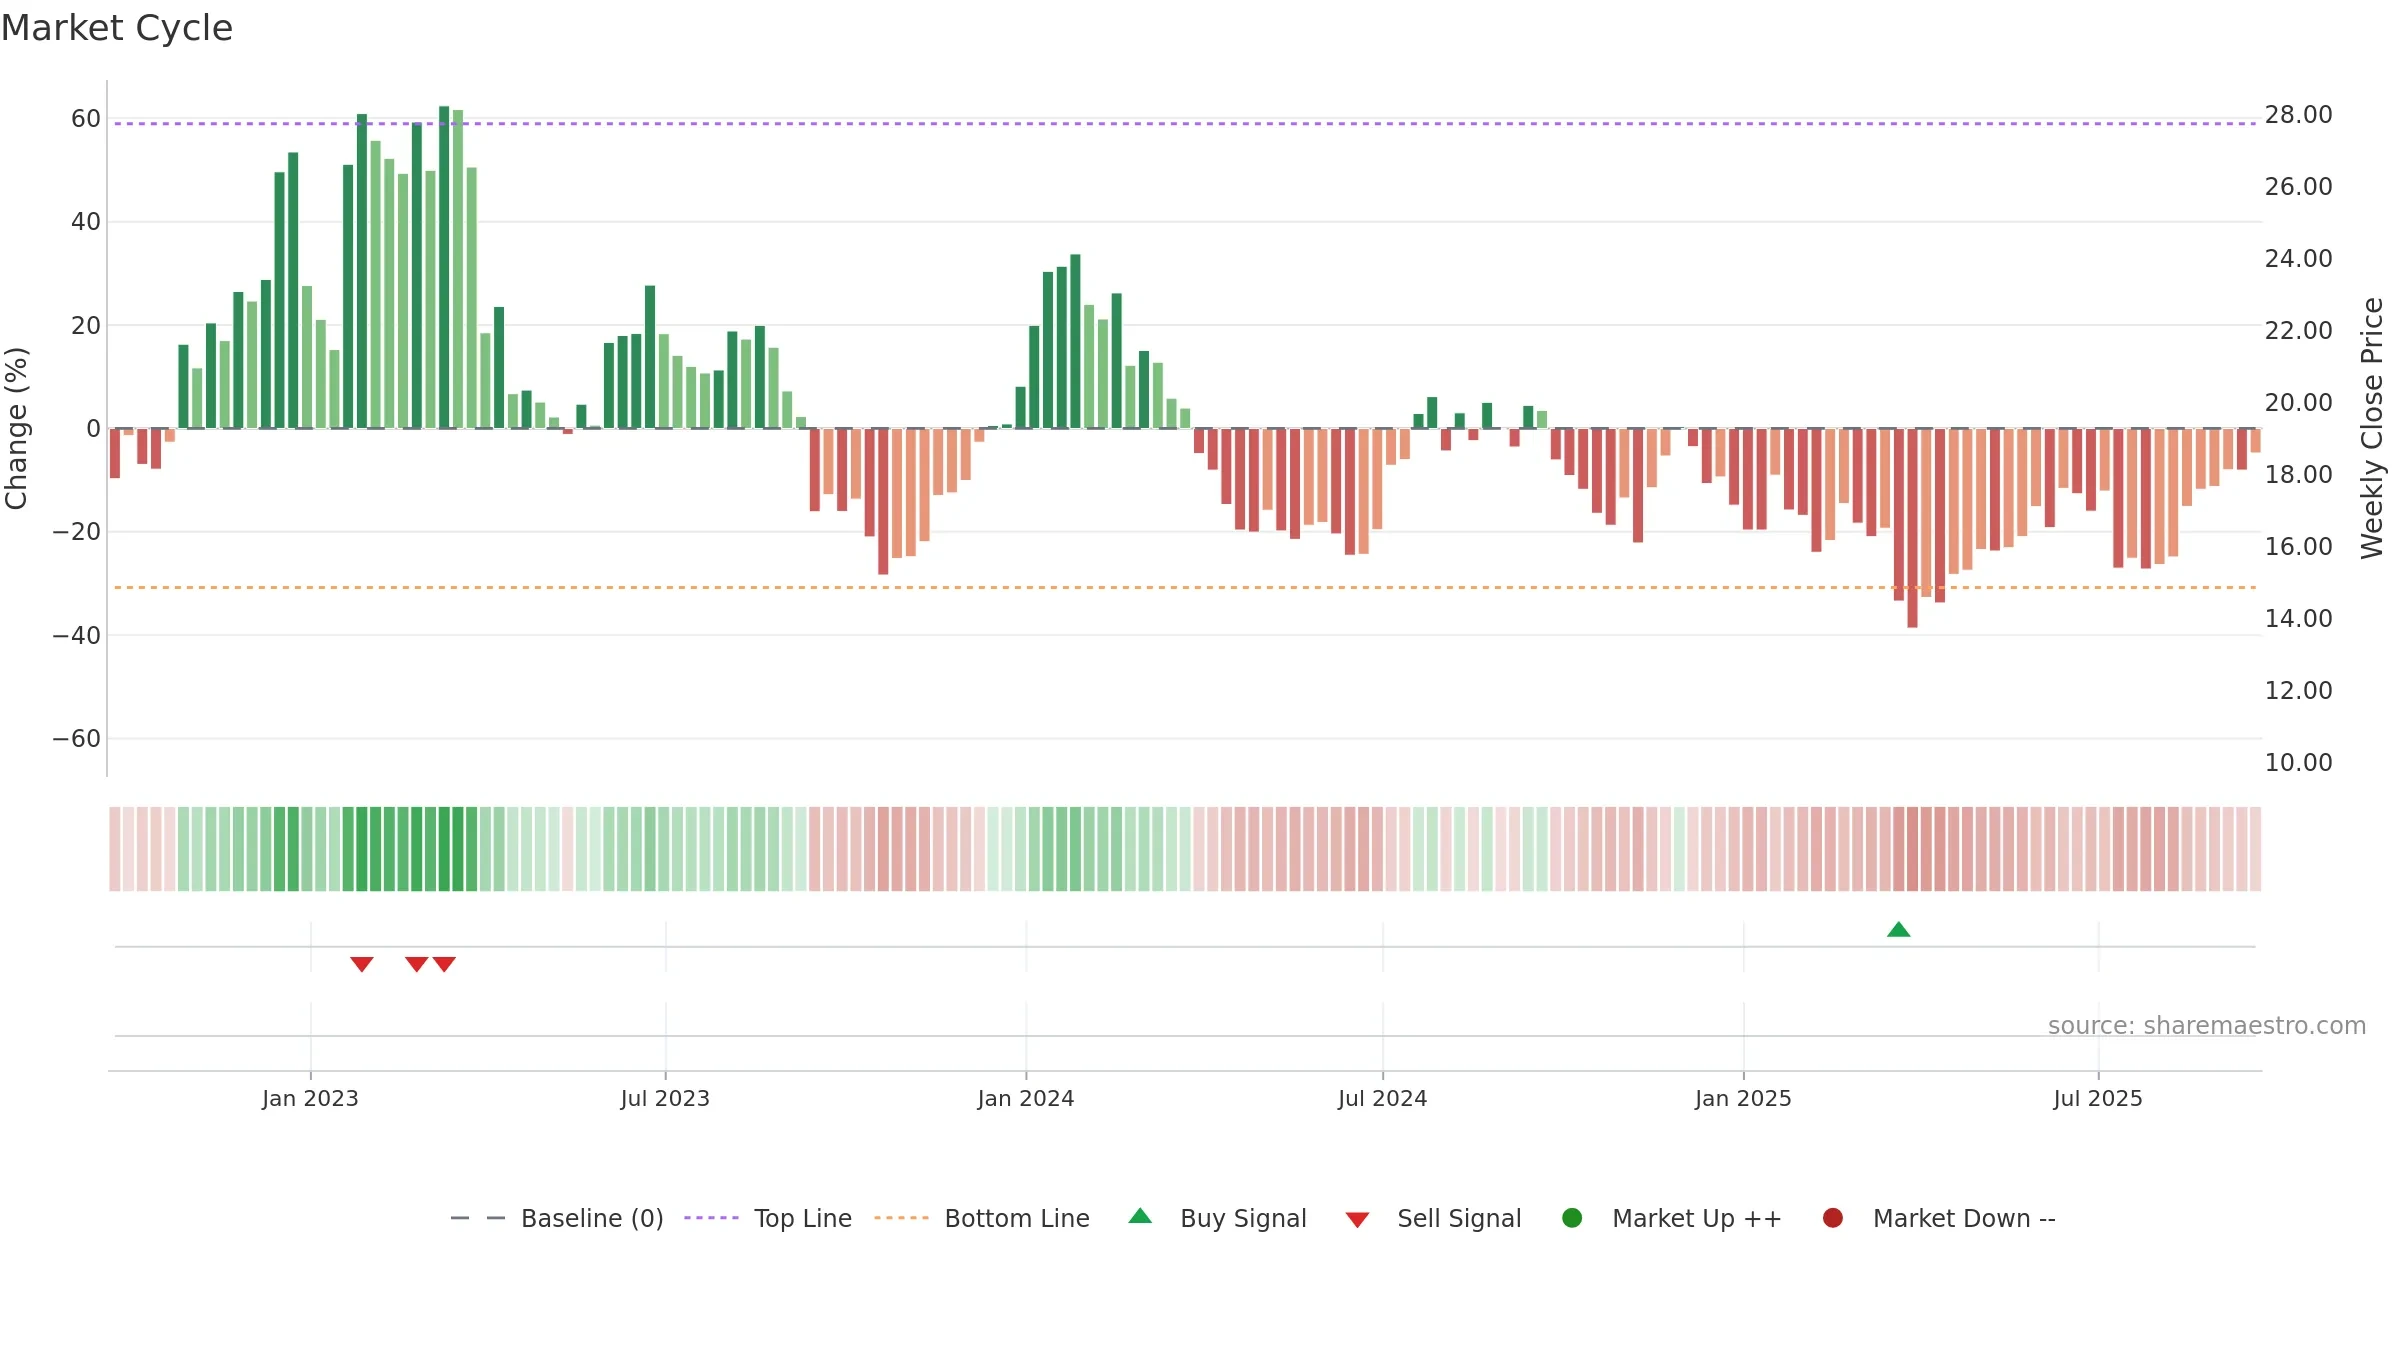Click the tallest green bar above the top line
Screen dimensions: 2400x1350
click(x=444, y=267)
